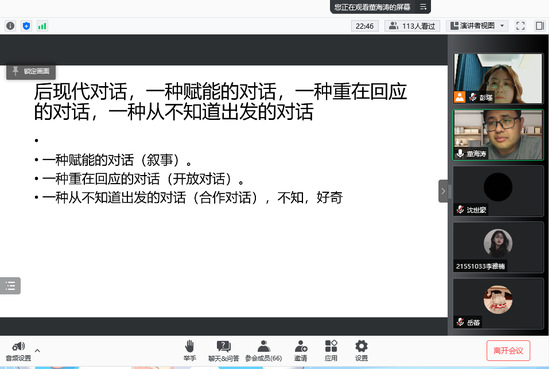Click the blue security shield icon
Screen dimensions: 549x369
pyautogui.click(x=26, y=26)
